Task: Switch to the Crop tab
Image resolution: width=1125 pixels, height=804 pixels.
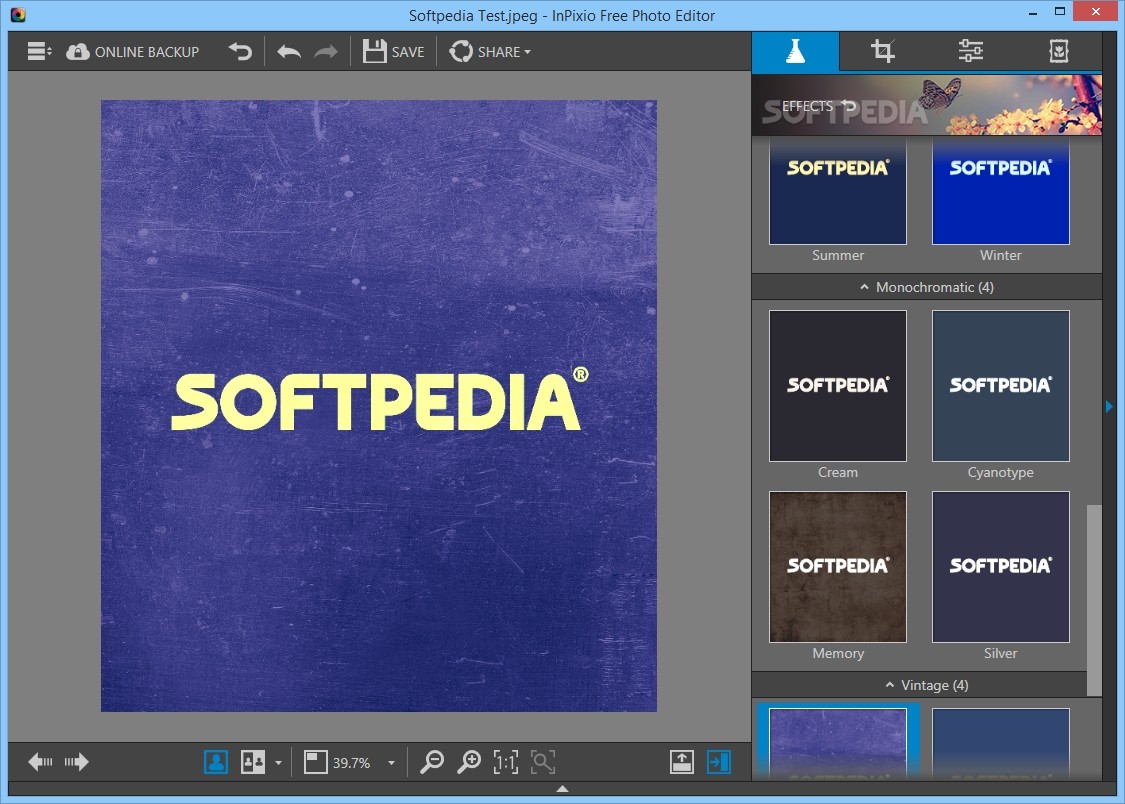Action: 882,52
